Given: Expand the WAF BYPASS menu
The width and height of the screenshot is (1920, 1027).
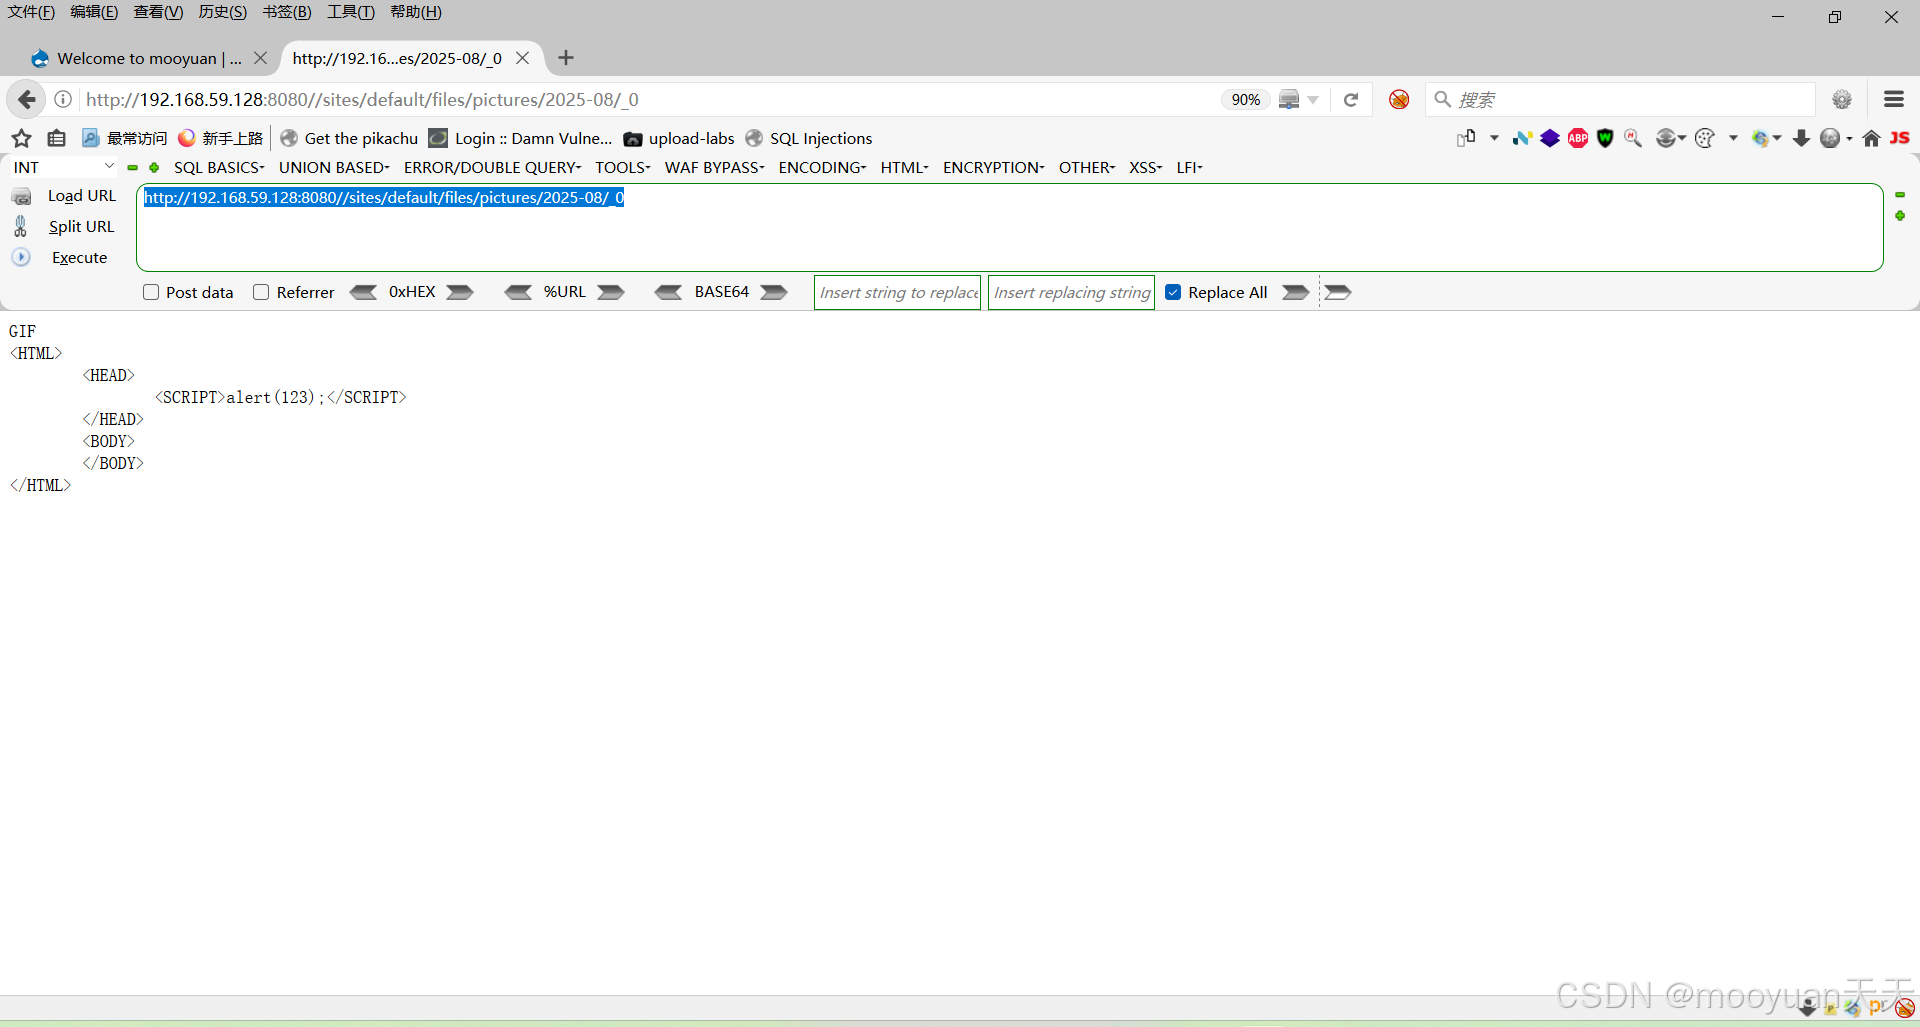Looking at the screenshot, I should [714, 167].
